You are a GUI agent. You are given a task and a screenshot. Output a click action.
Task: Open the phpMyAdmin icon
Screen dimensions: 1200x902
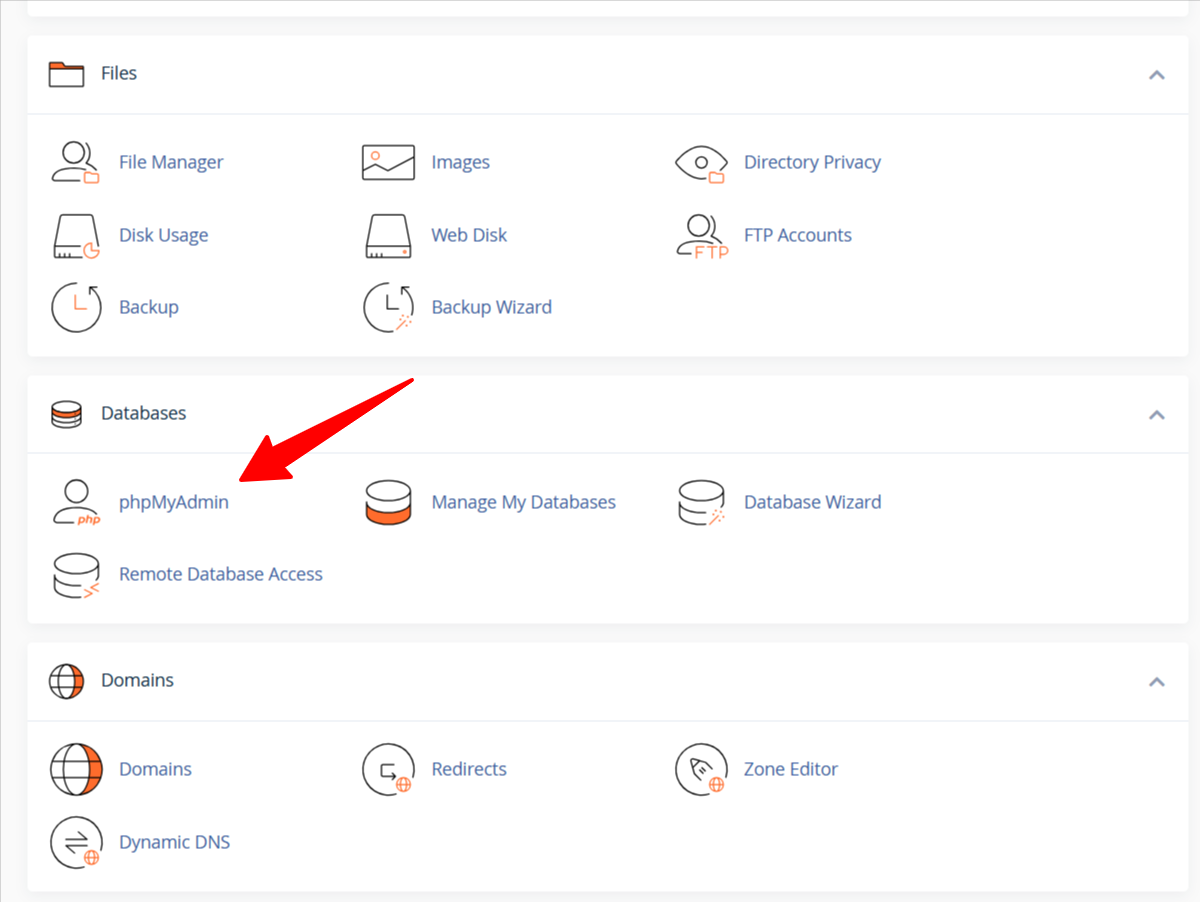(76, 502)
